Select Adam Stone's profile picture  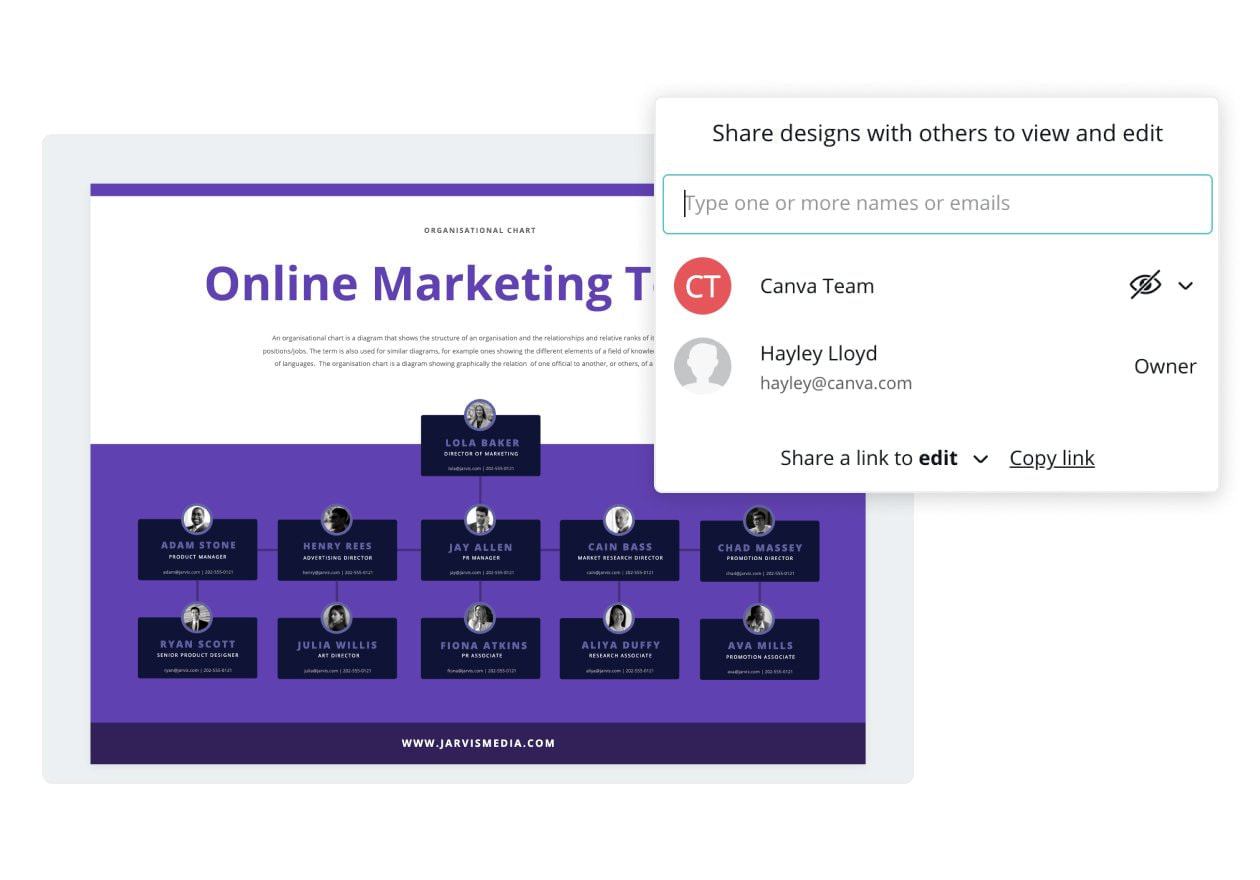tap(197, 519)
